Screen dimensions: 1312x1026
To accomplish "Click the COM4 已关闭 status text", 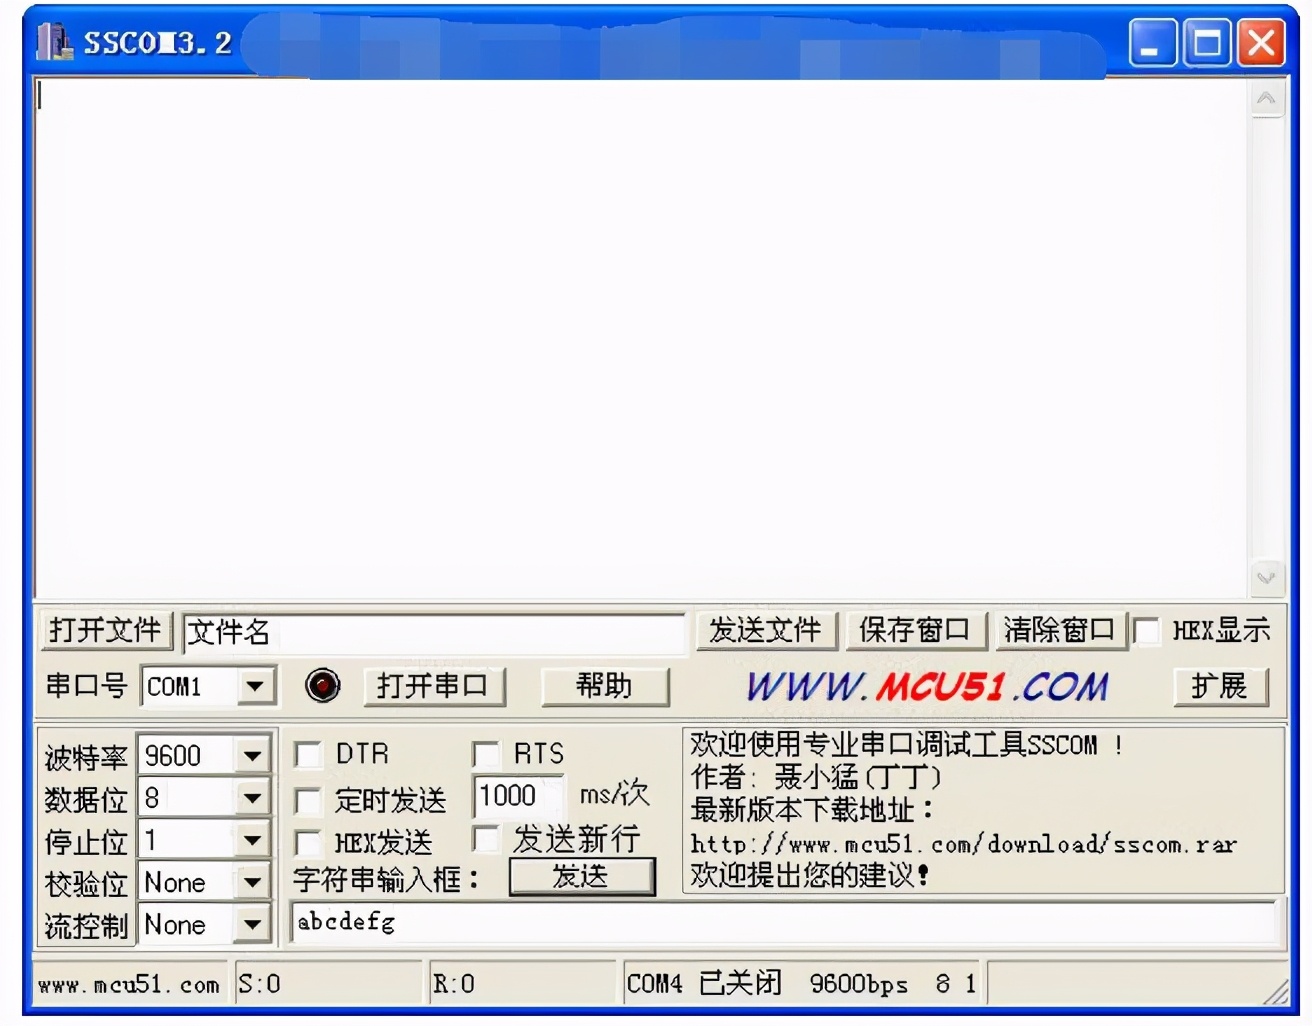I will [704, 984].
